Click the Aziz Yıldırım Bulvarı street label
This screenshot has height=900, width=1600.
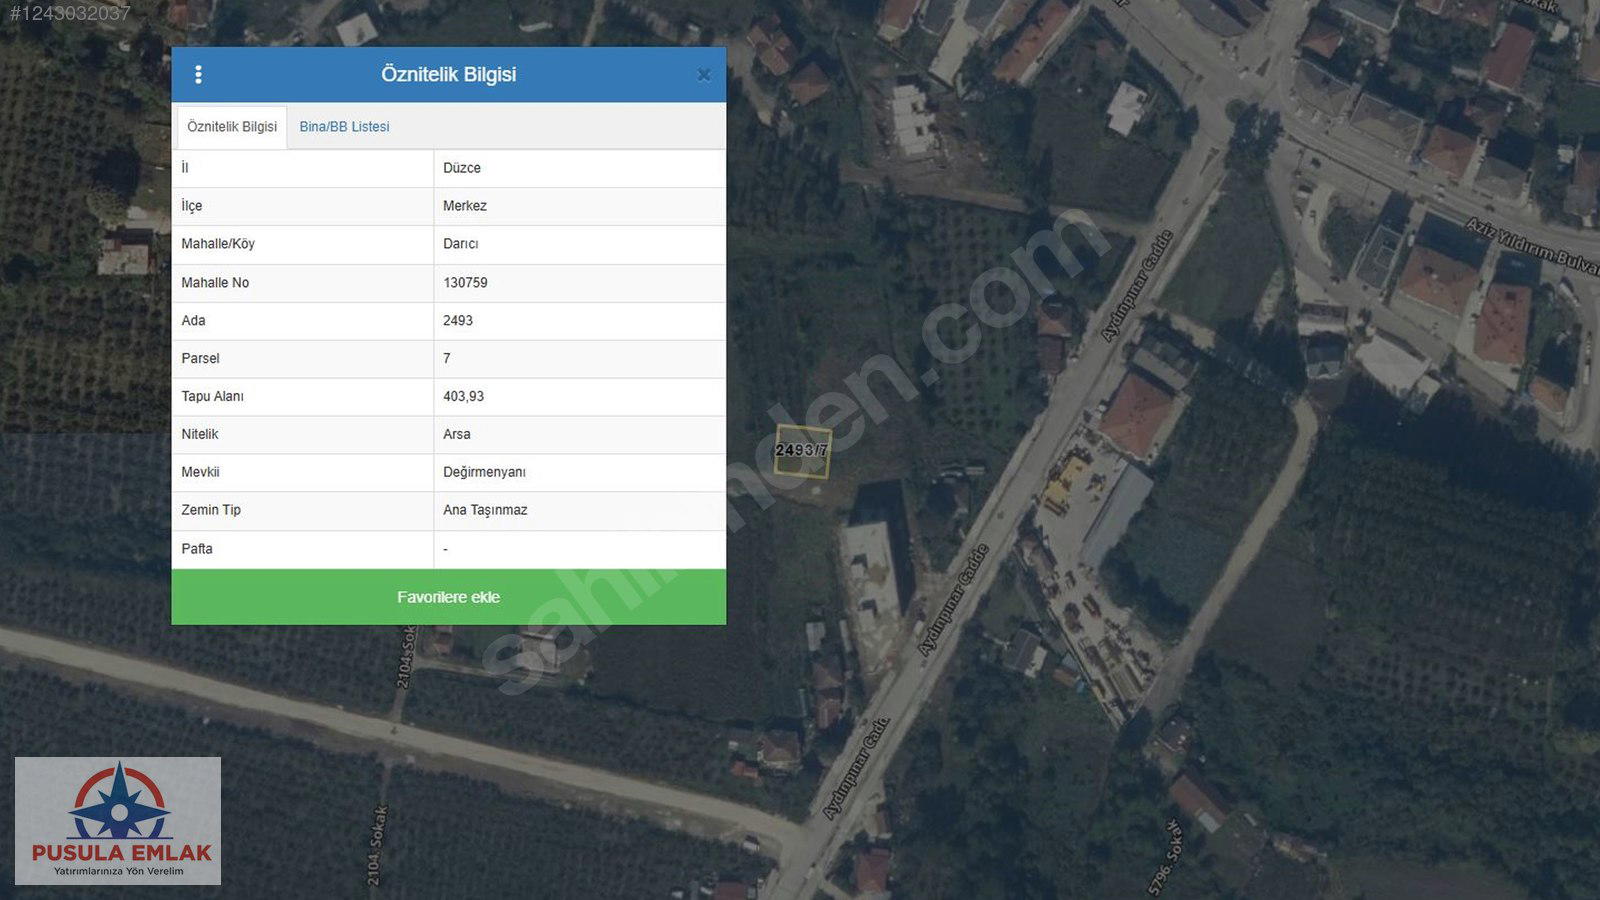[x=1532, y=246]
